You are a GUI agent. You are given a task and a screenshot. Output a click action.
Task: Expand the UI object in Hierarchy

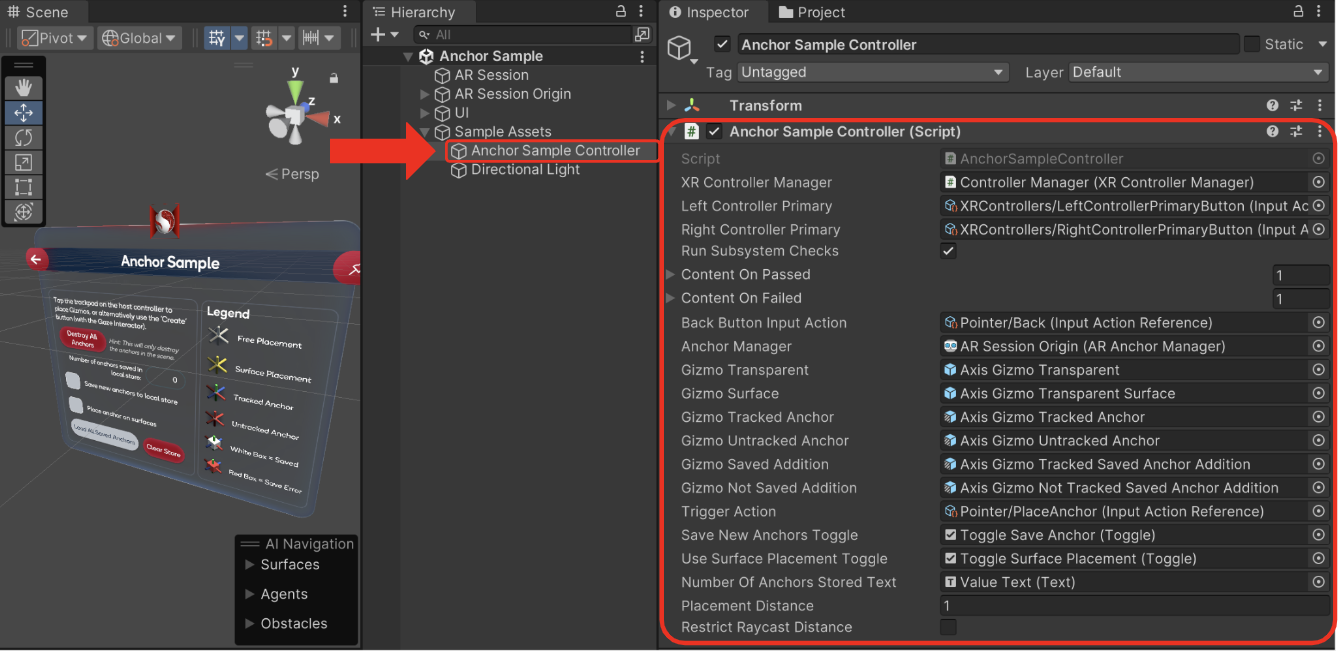pos(425,114)
